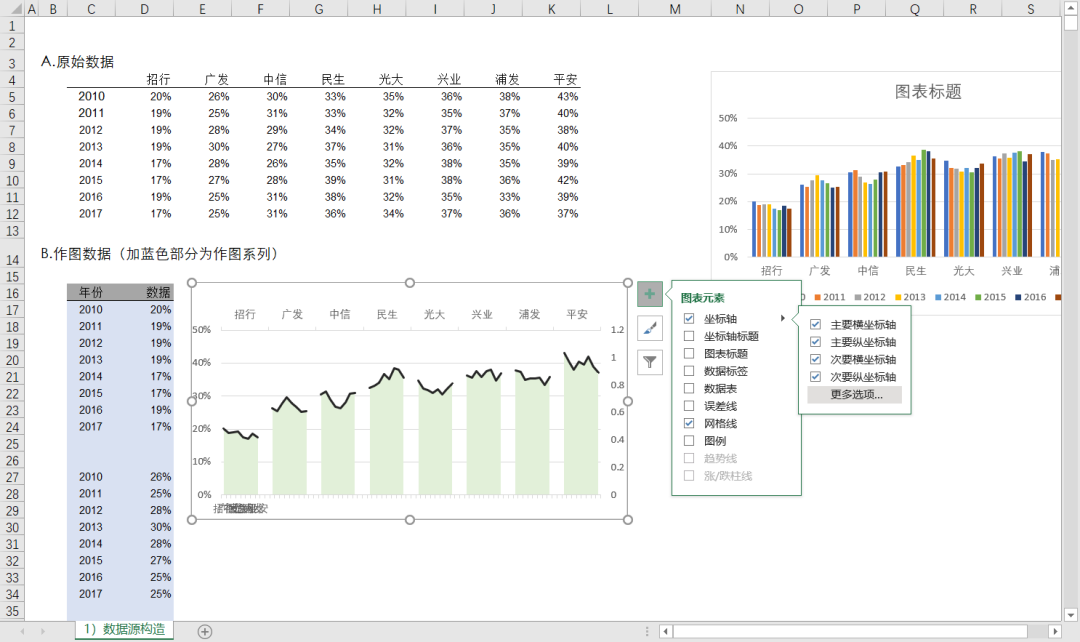Click the 50% axis label in combo chart
Viewport: 1080px width, 642px height.
(x=201, y=329)
